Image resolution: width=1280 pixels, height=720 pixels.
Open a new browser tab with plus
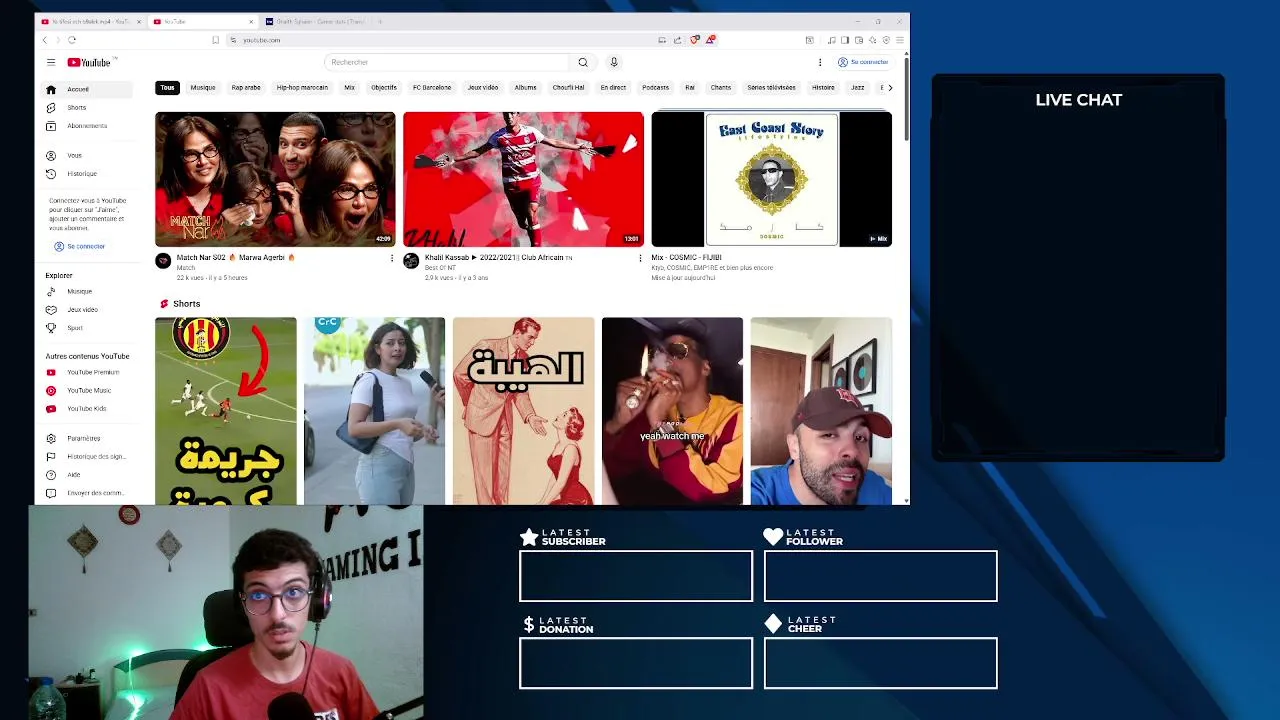click(380, 21)
